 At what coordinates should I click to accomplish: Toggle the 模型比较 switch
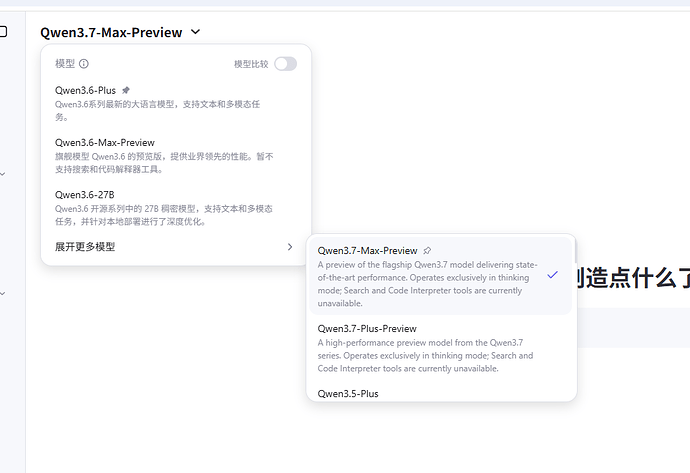point(285,64)
